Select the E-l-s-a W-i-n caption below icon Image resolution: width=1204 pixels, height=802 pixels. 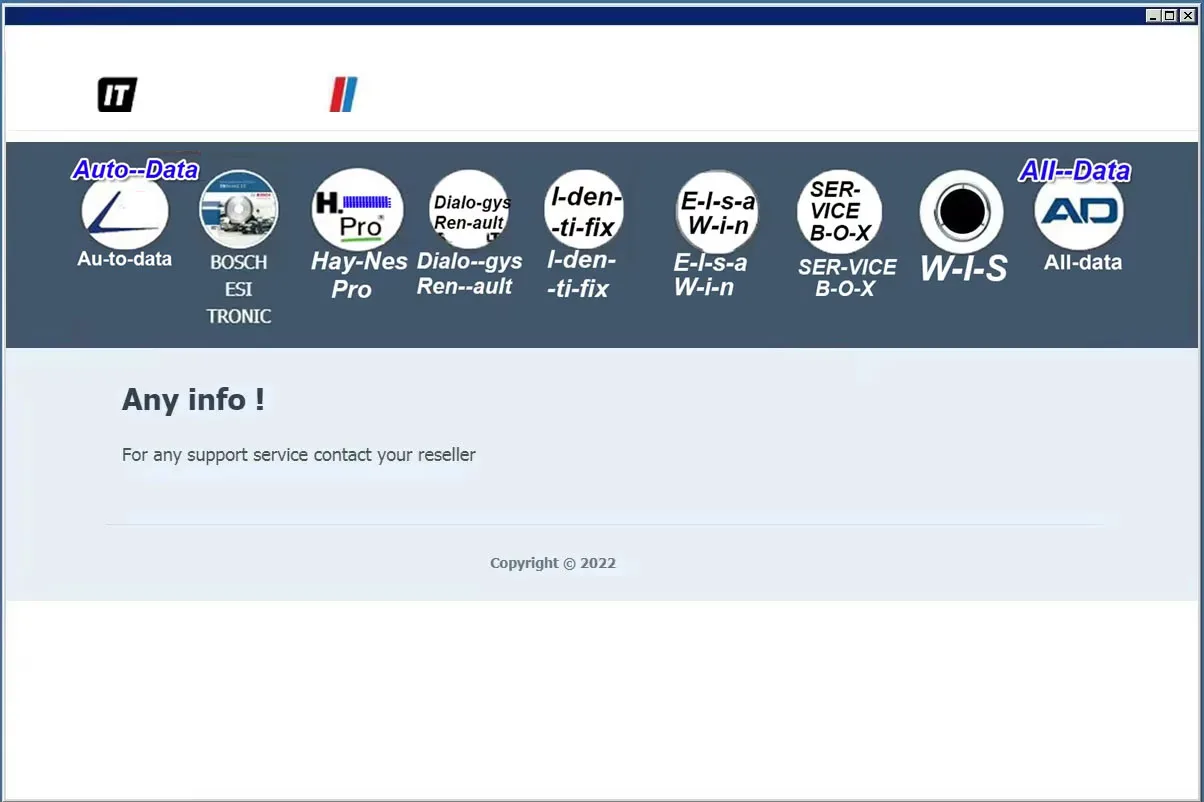point(710,275)
